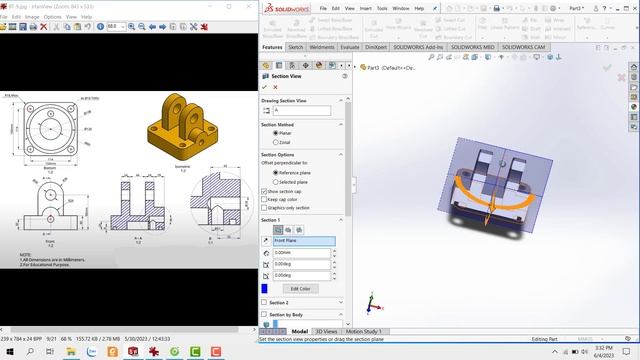Screen dimensions: 640x360
Task: Click FeatureManager design tree tab icon
Action: click(266, 65)
